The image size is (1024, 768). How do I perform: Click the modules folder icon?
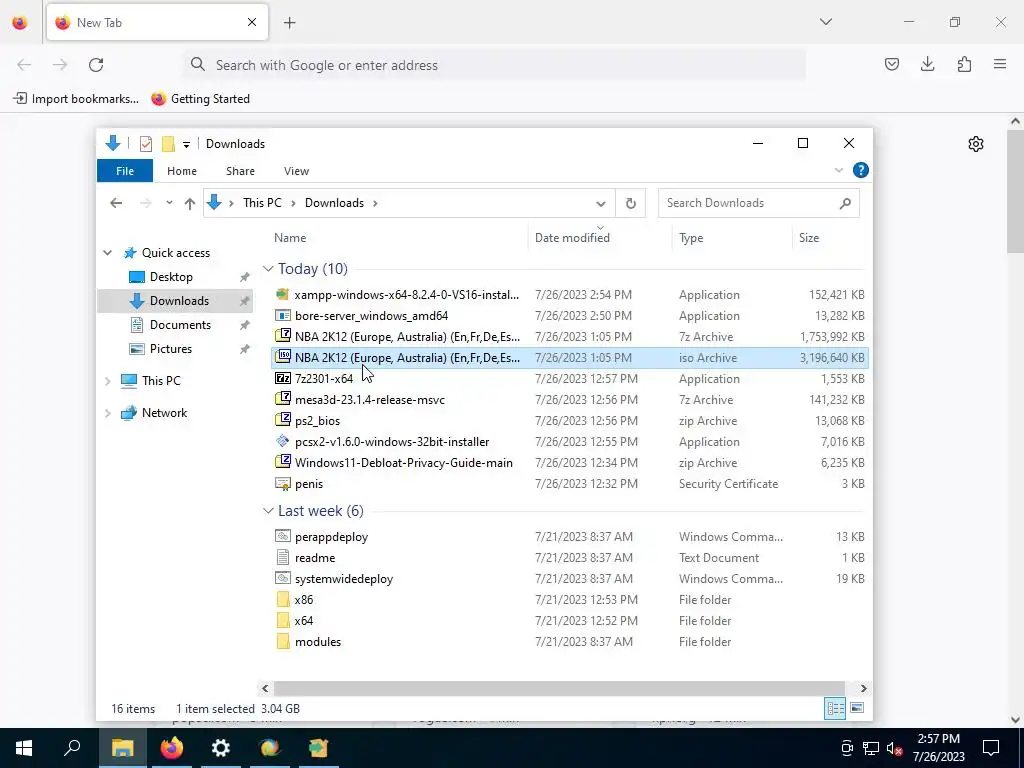282,641
